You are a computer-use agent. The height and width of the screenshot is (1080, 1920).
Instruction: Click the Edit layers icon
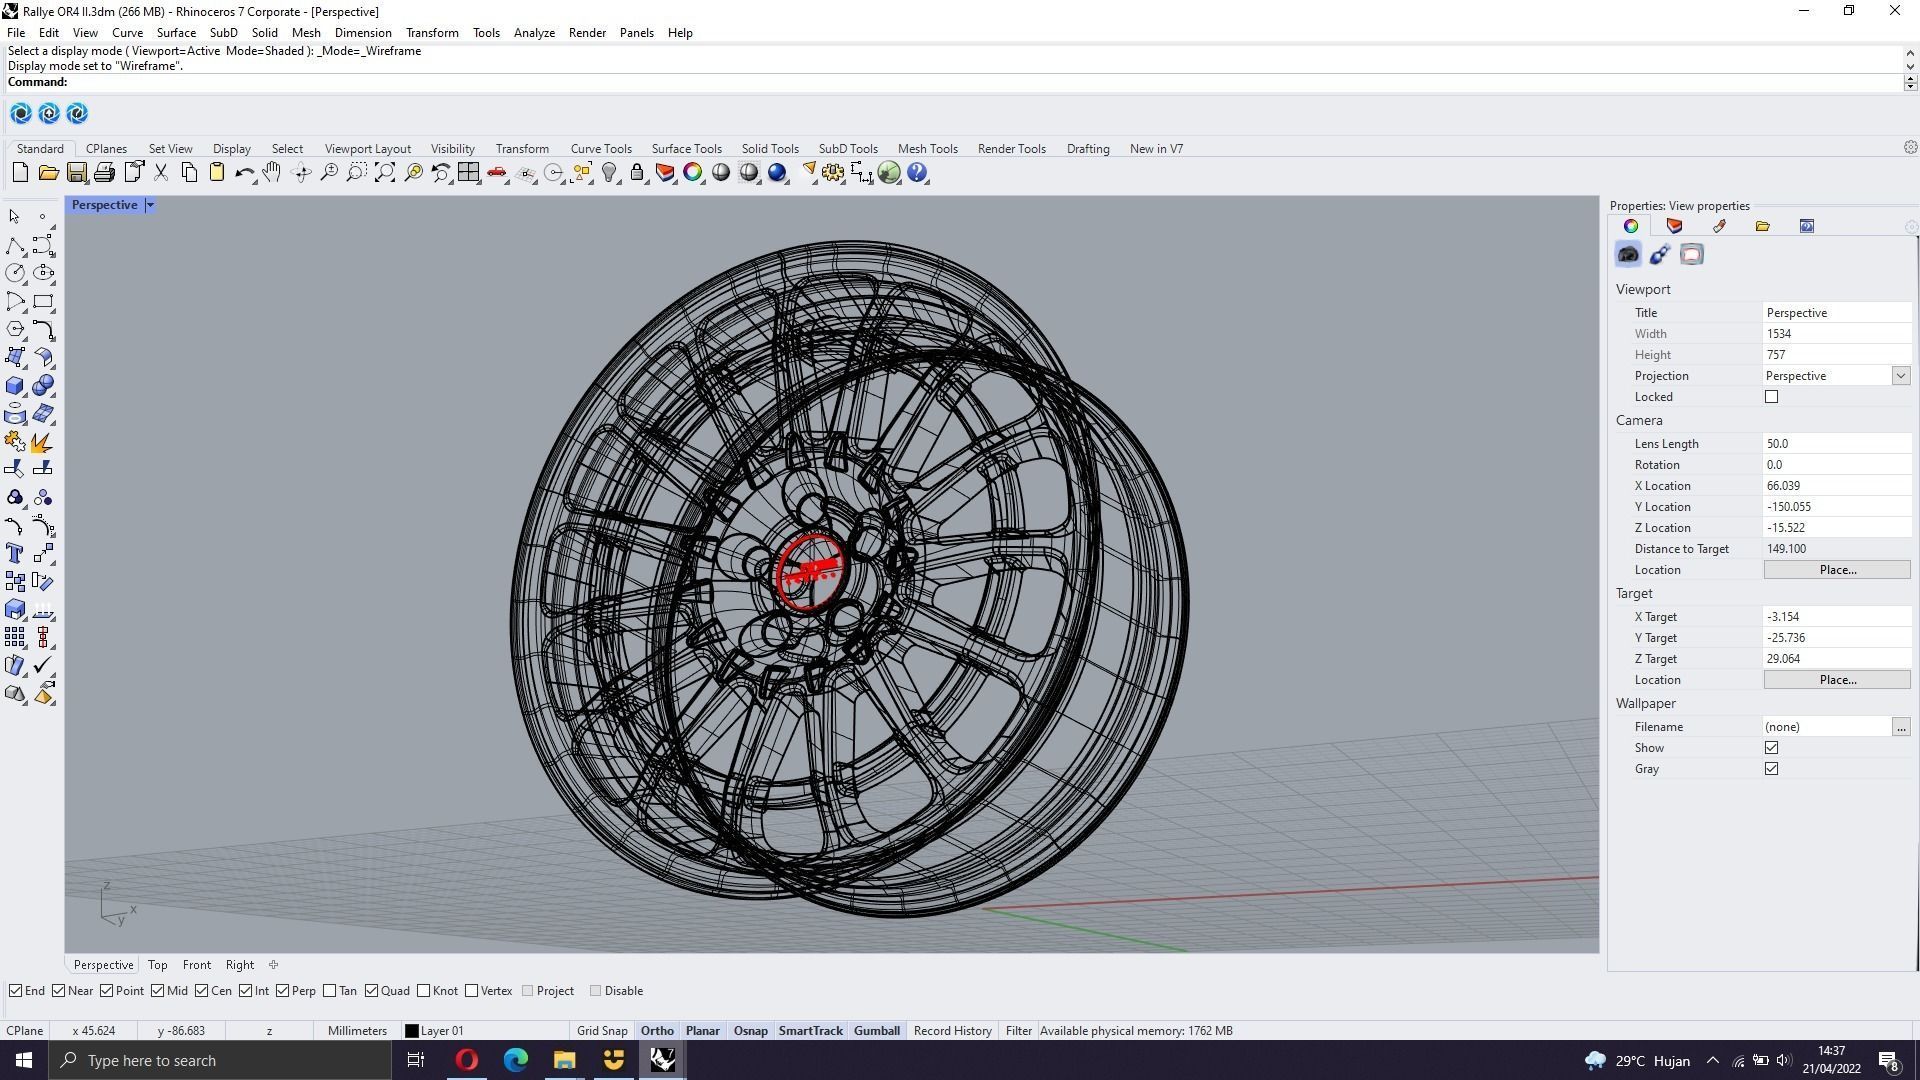tap(665, 173)
